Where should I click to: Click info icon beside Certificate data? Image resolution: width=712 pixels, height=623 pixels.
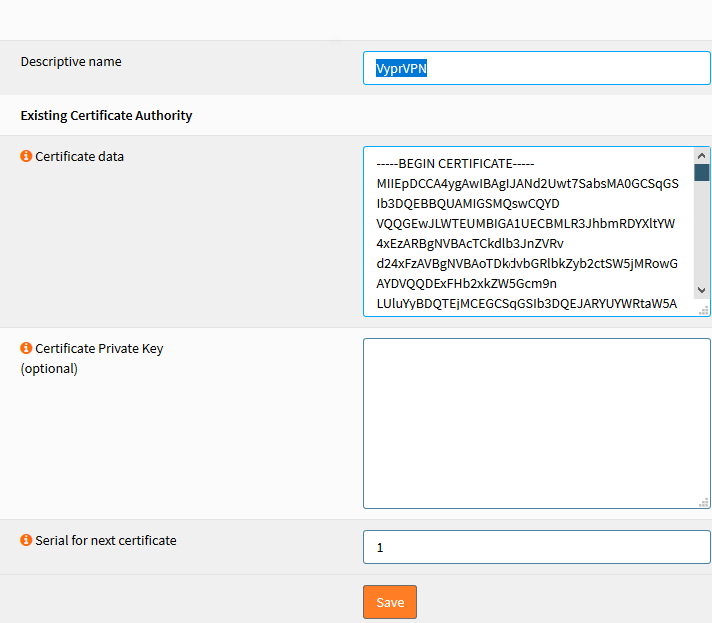pyautogui.click(x=26, y=157)
